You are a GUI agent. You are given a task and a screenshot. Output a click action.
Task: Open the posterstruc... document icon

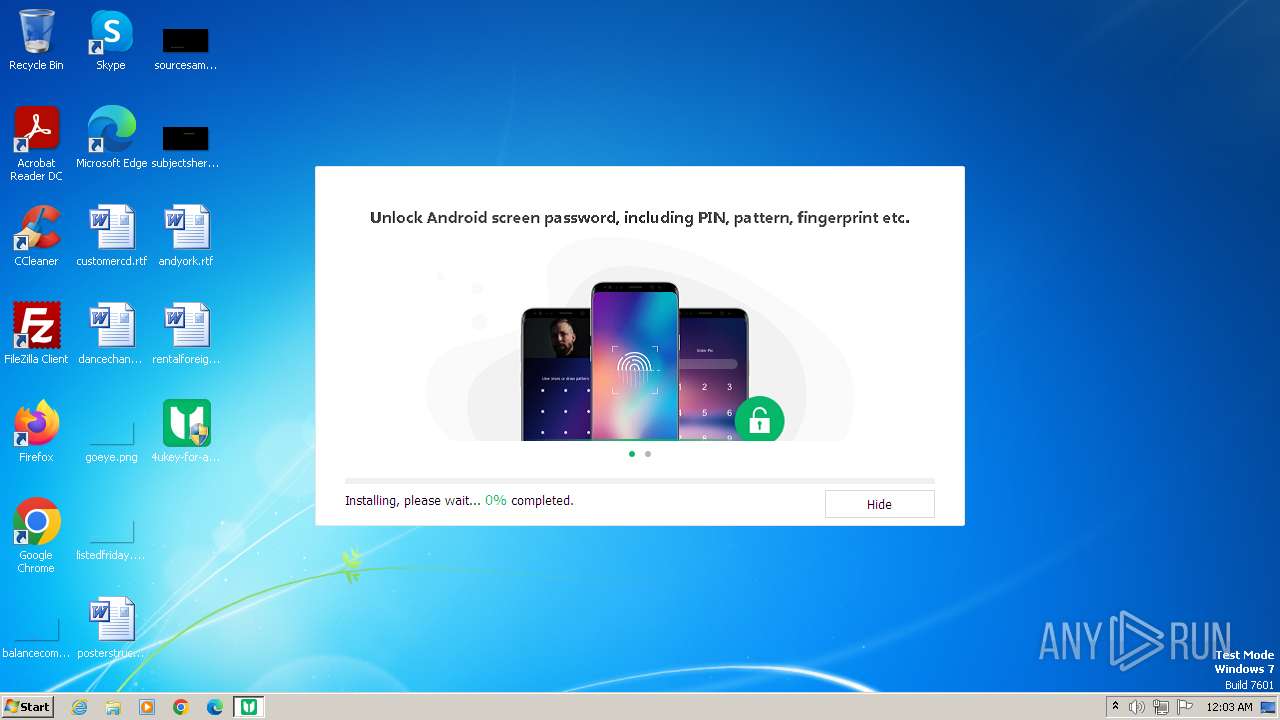[111, 628]
